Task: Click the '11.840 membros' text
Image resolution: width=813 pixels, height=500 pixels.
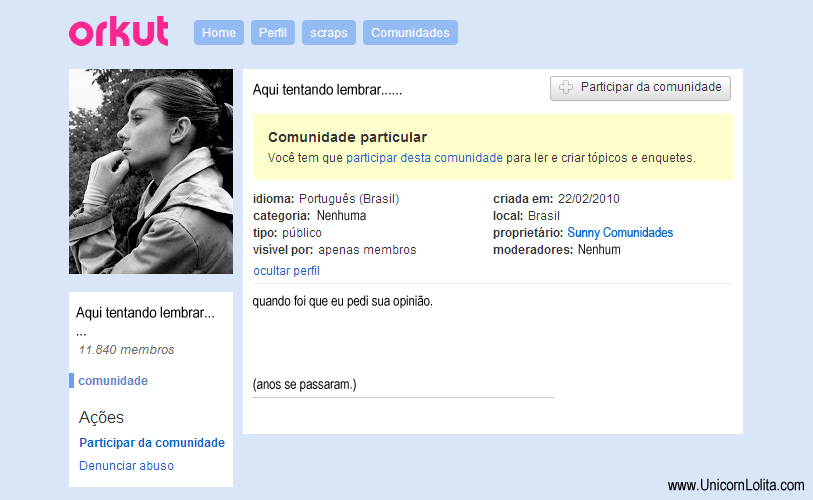Action: (x=127, y=350)
